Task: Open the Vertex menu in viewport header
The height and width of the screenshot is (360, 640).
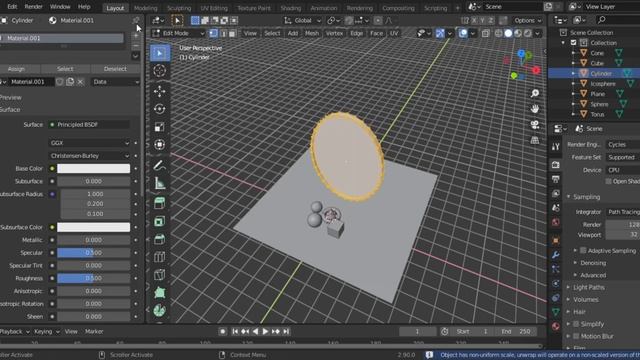Action: (334, 33)
